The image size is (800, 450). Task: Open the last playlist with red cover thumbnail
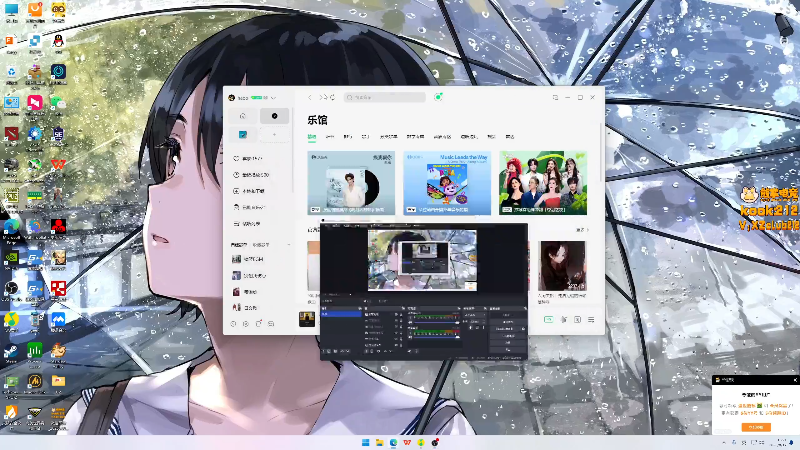tap(236, 307)
